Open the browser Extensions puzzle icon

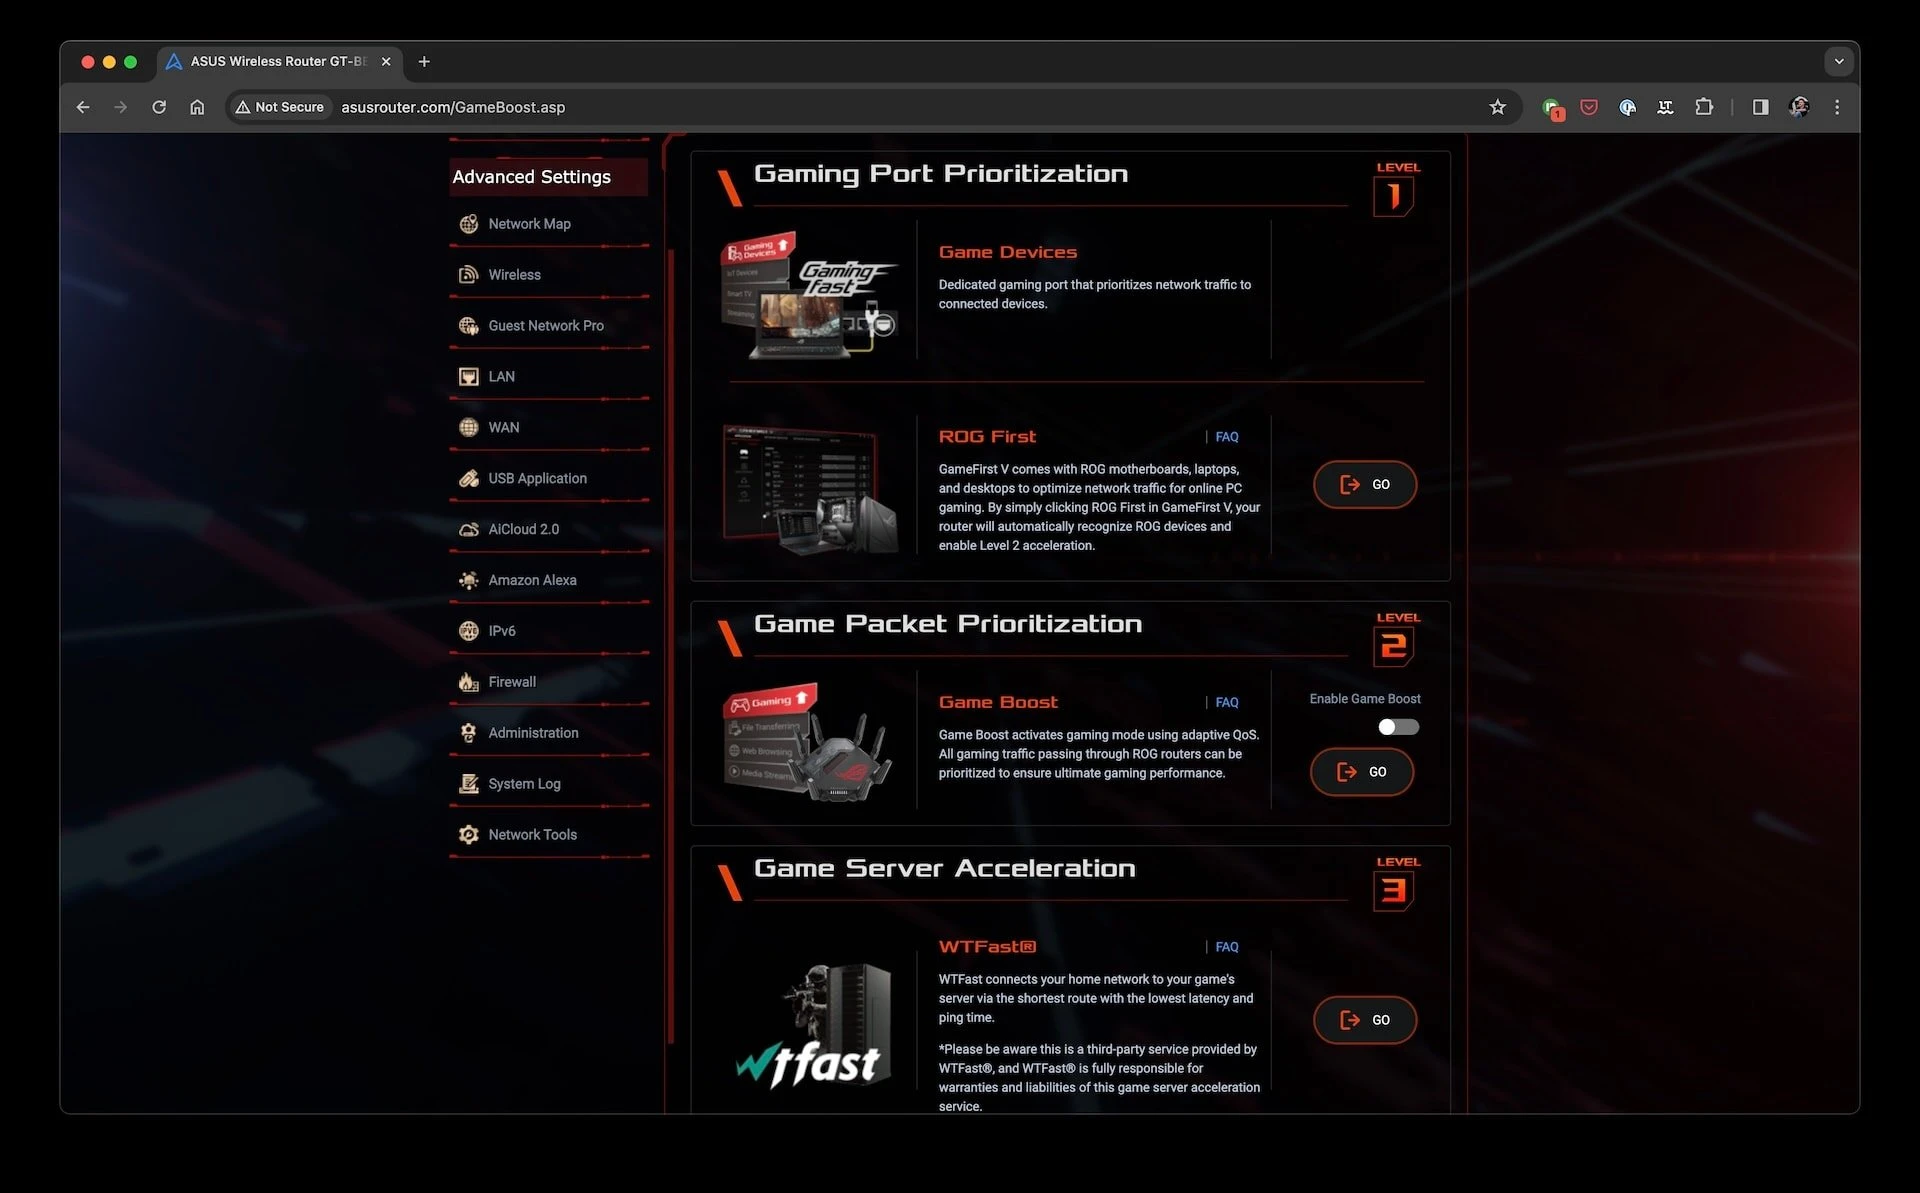(x=1704, y=107)
